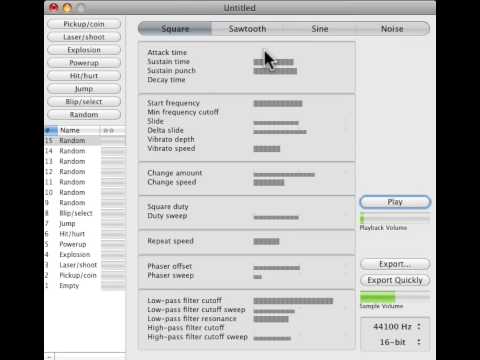The height and width of the screenshot is (360, 480).
Task: Click the Phaser sweep slider bar
Action: pos(258,277)
